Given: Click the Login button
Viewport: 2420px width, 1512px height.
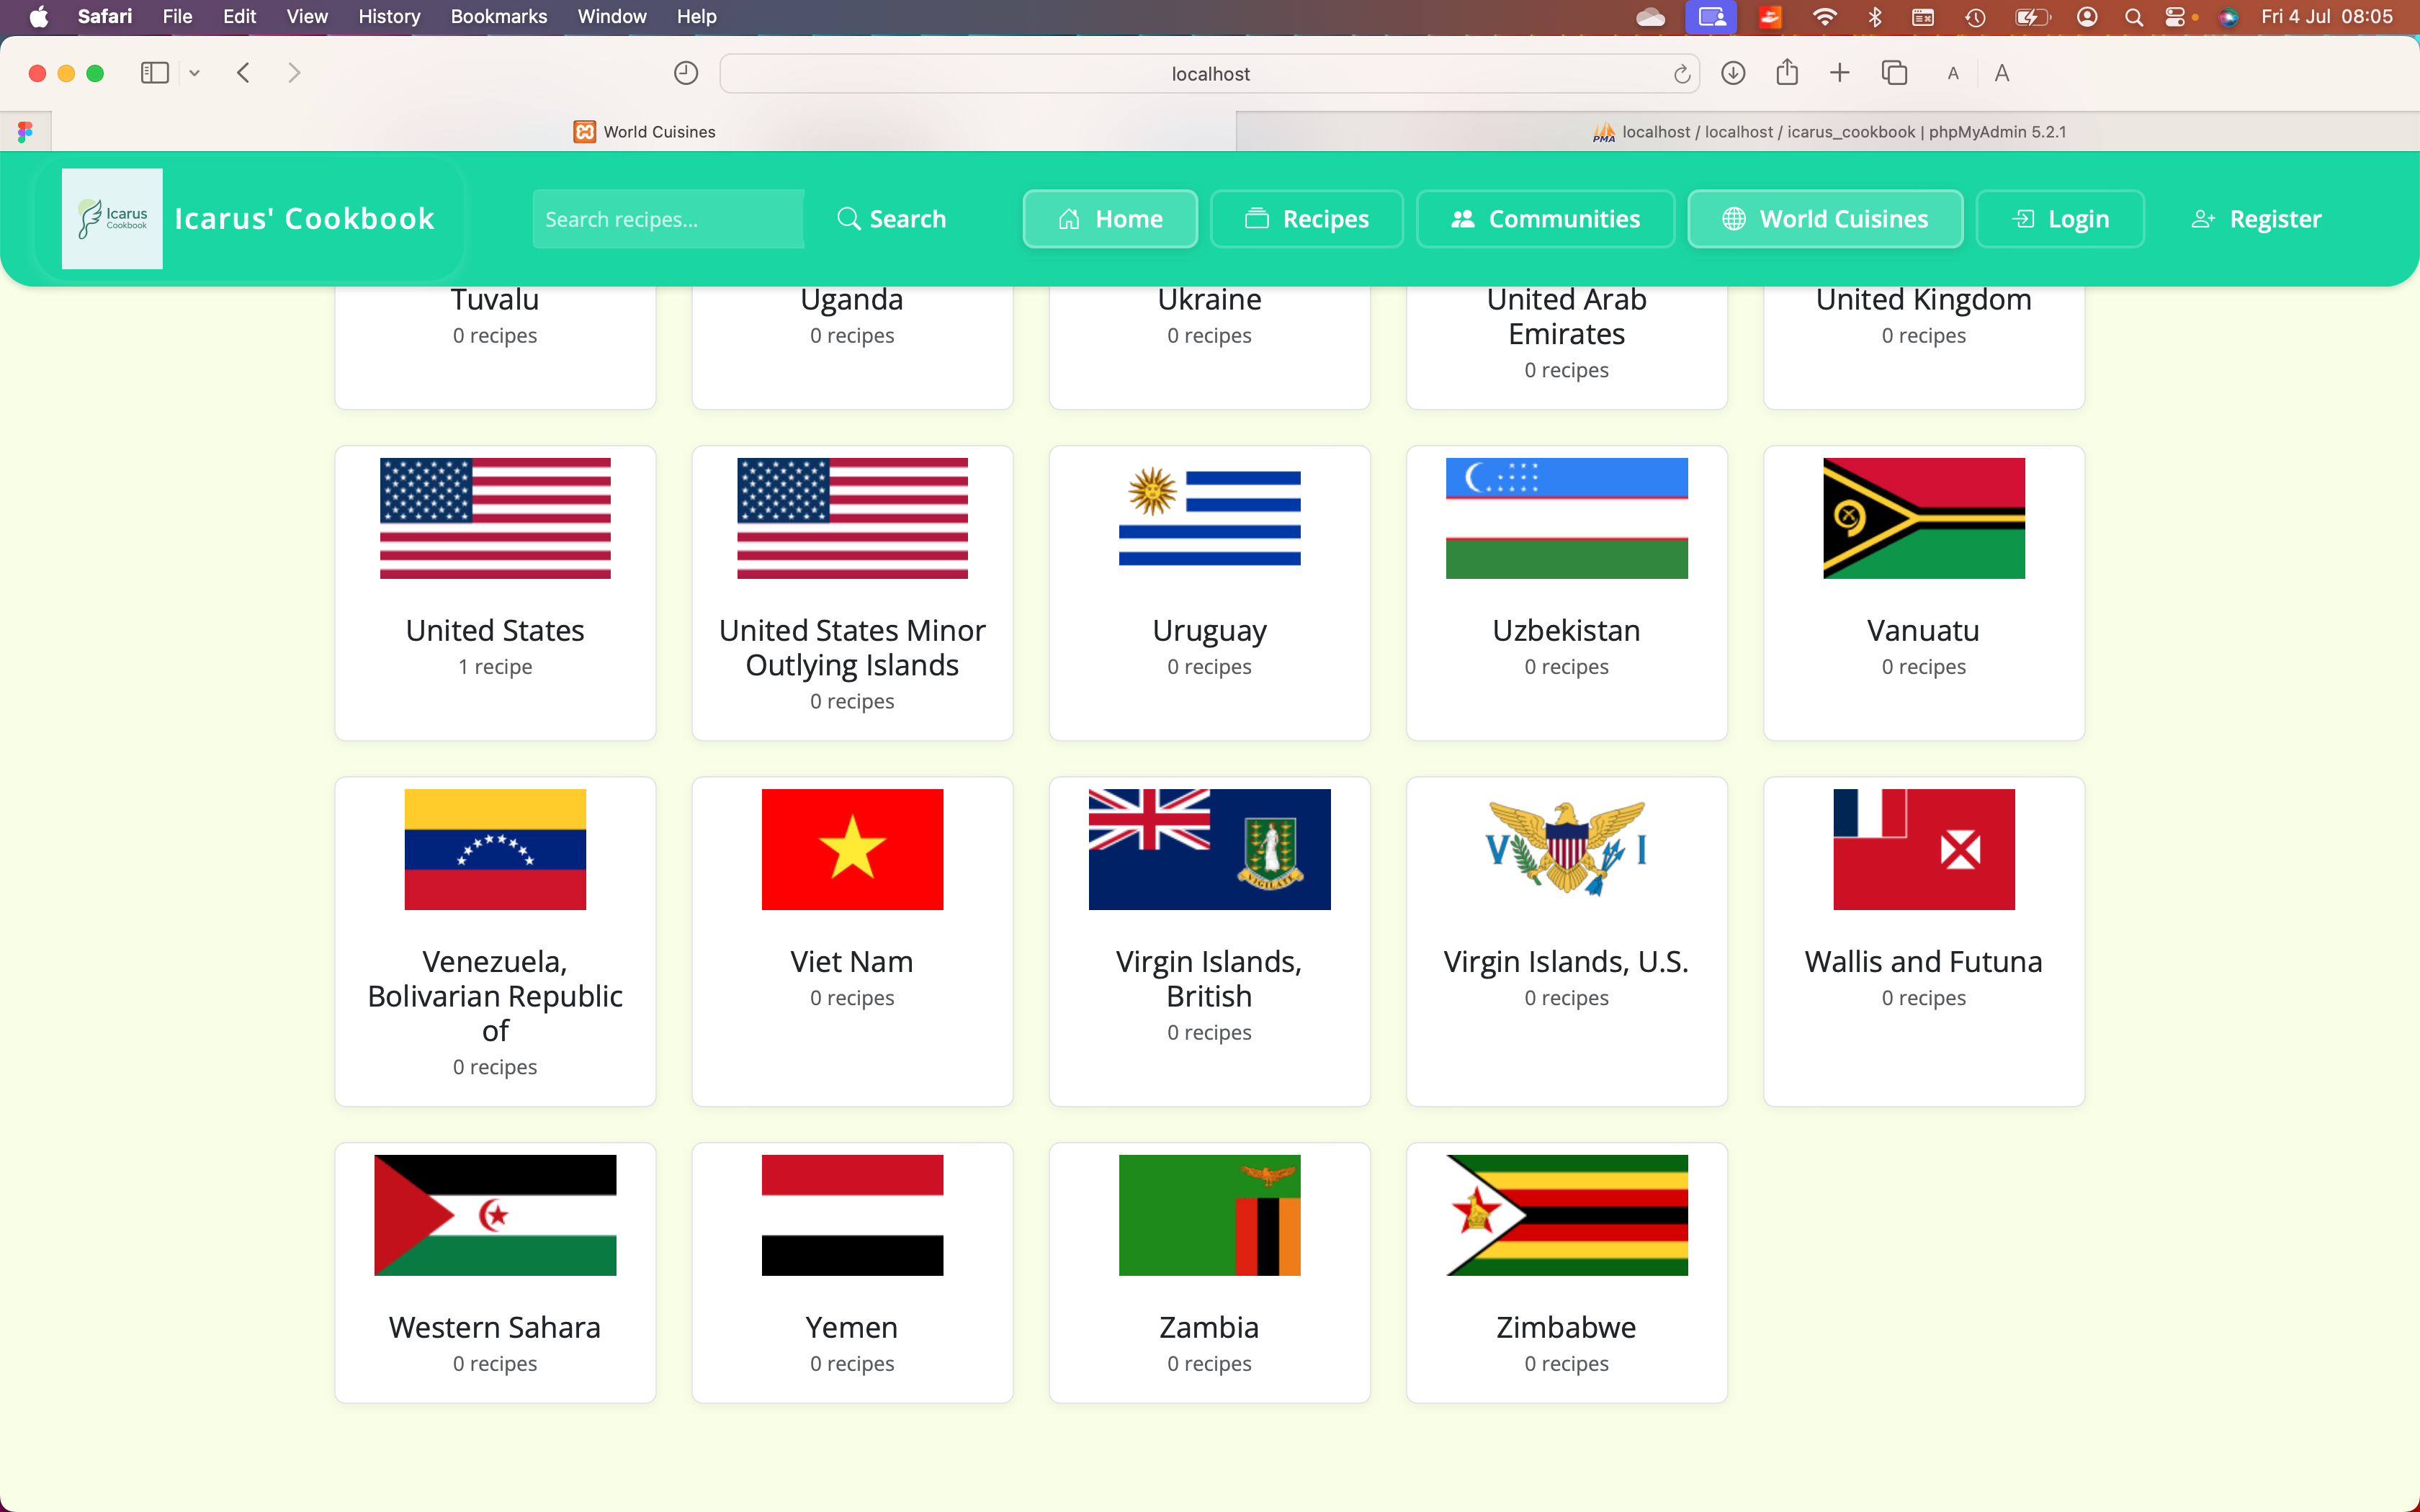Looking at the screenshot, I should point(2060,219).
